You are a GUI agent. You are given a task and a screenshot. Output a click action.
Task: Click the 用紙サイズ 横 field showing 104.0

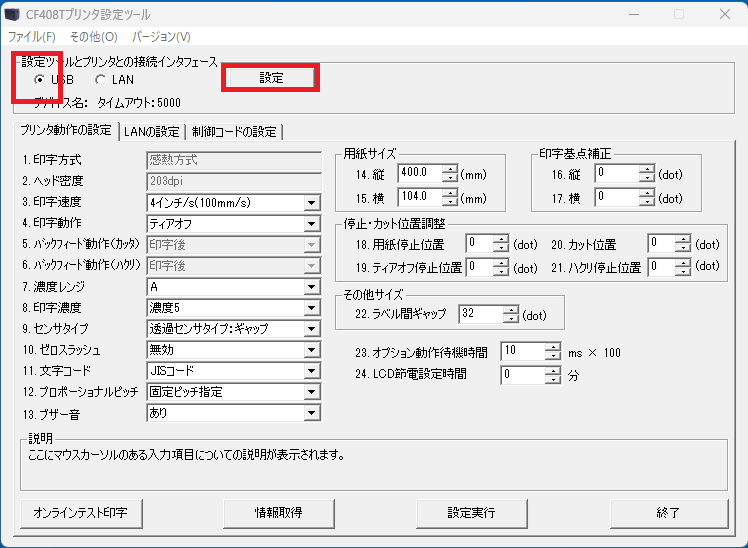click(420, 196)
